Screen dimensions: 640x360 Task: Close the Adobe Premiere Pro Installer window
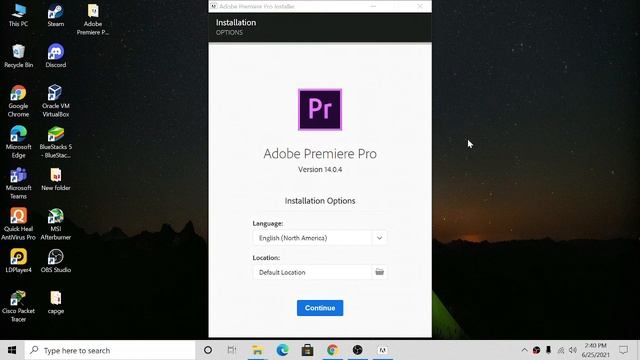tap(420, 6)
